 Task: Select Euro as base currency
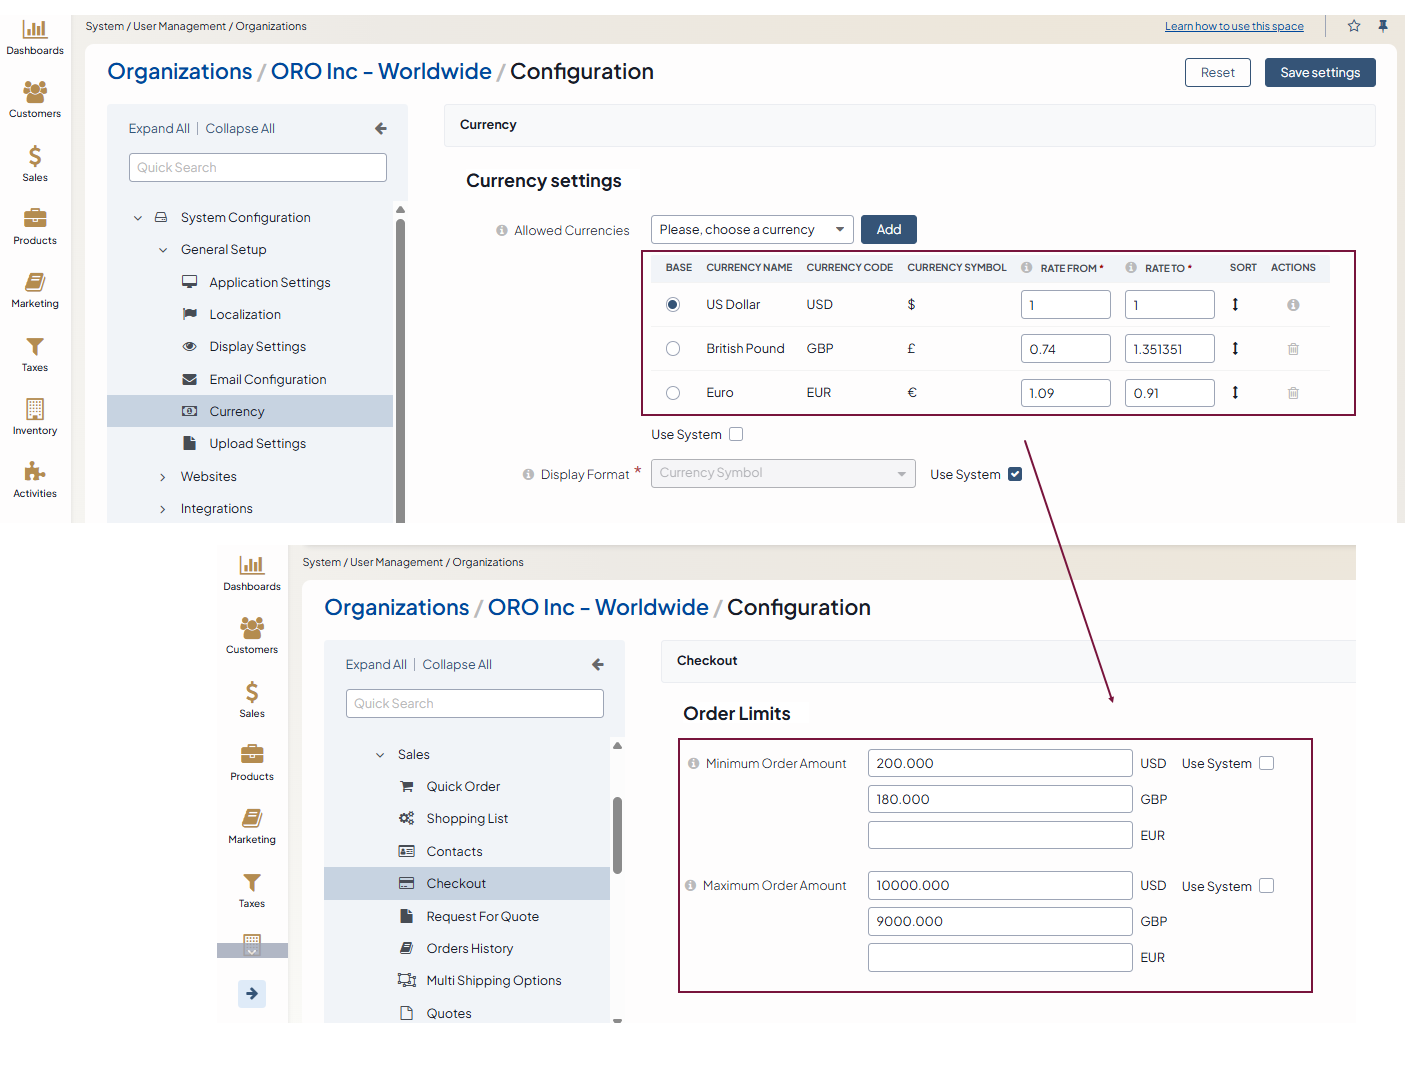673,393
